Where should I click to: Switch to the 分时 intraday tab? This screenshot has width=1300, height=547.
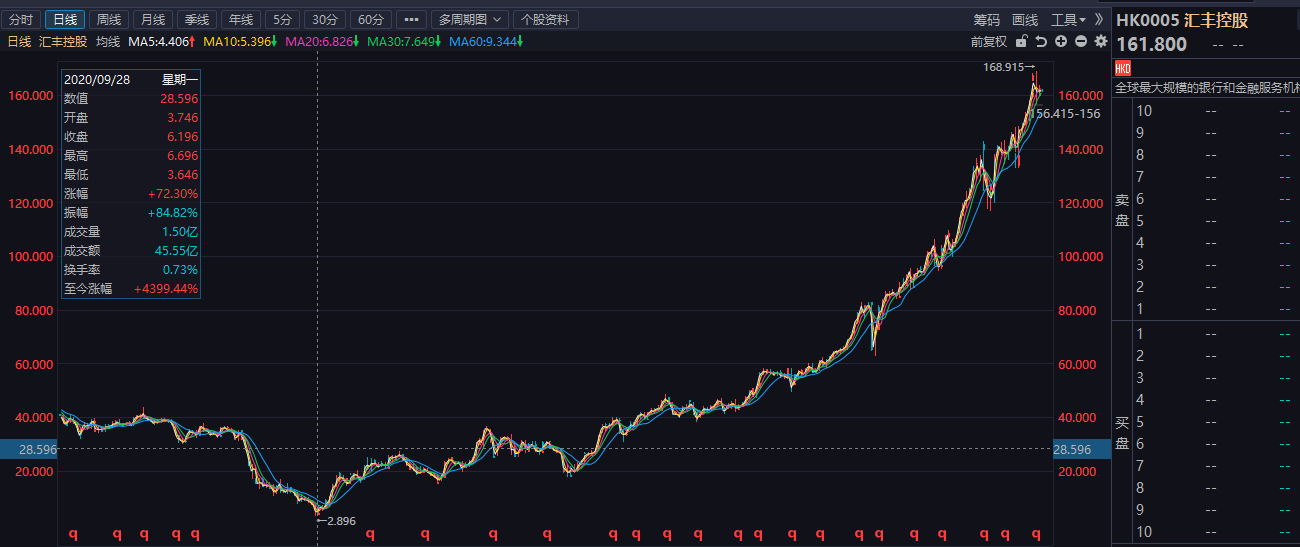click(21, 19)
